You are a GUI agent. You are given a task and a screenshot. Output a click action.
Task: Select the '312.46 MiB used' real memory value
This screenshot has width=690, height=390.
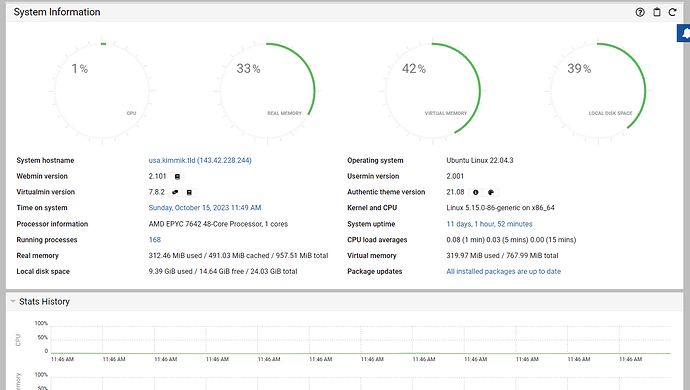pos(175,256)
